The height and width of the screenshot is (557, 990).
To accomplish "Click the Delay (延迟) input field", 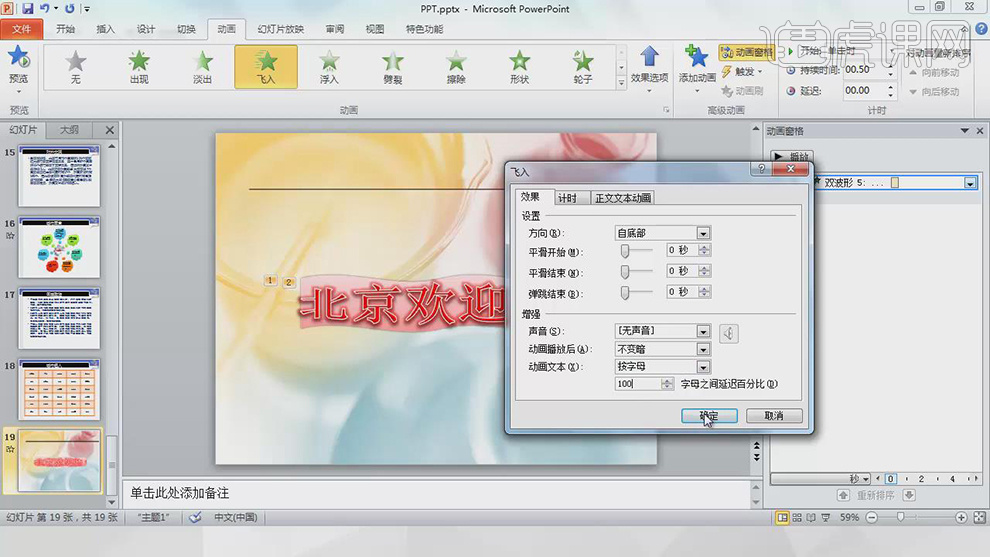I will tap(864, 90).
